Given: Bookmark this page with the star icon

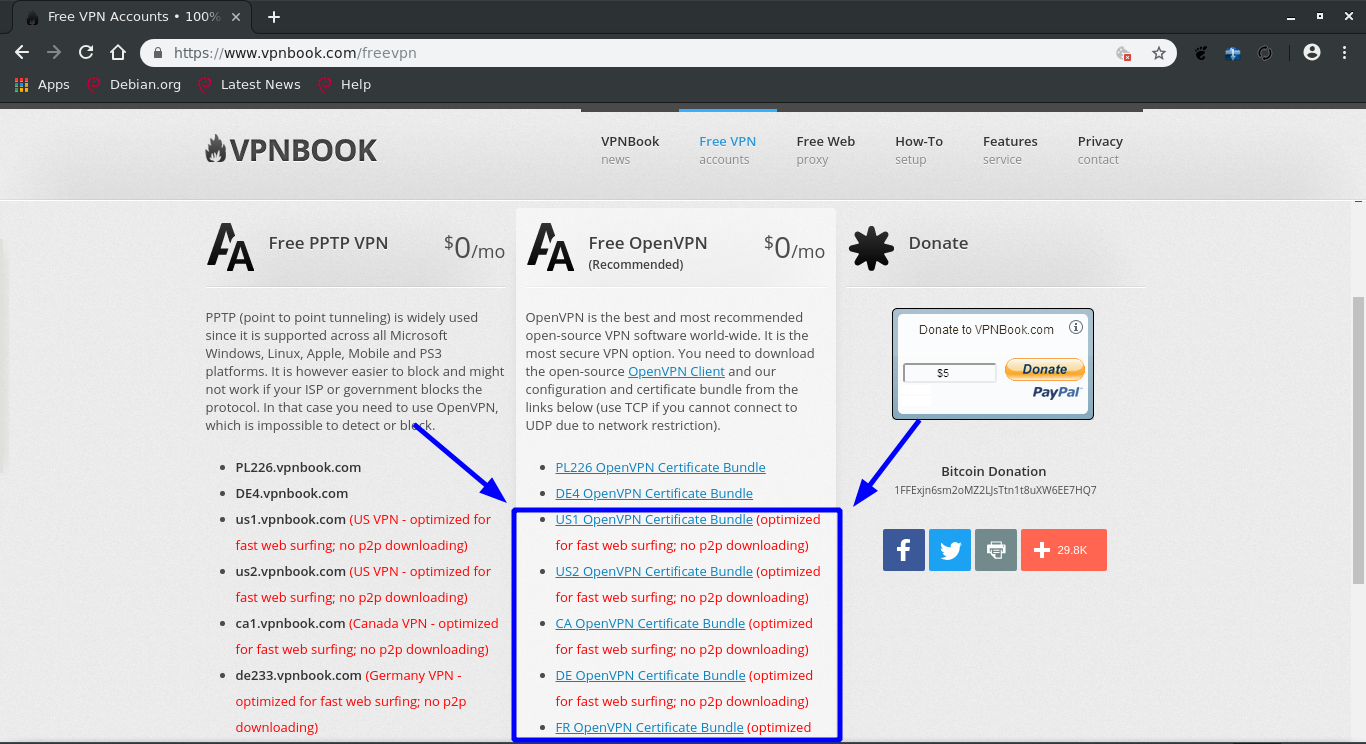Looking at the screenshot, I should point(1159,53).
